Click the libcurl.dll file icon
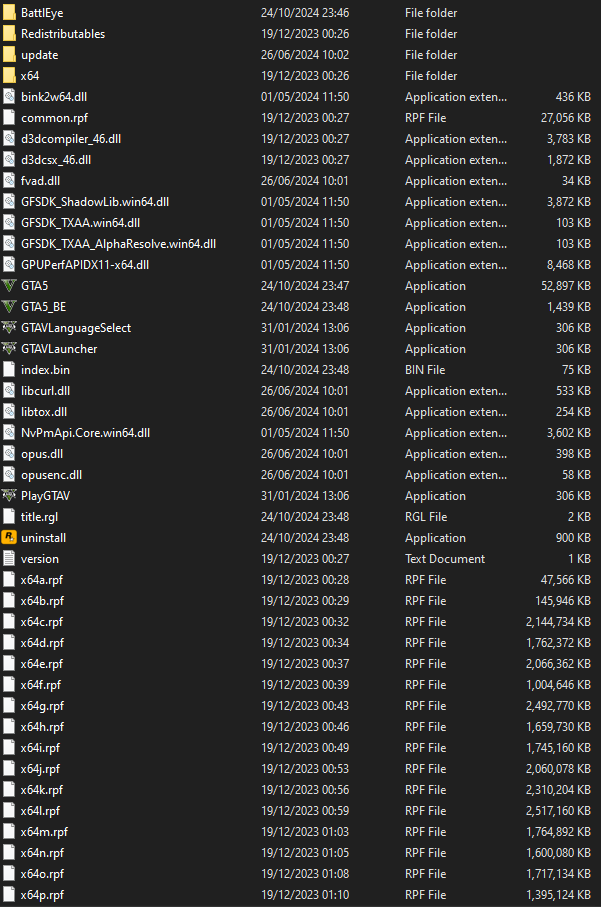The image size is (601, 907). tap(9, 391)
